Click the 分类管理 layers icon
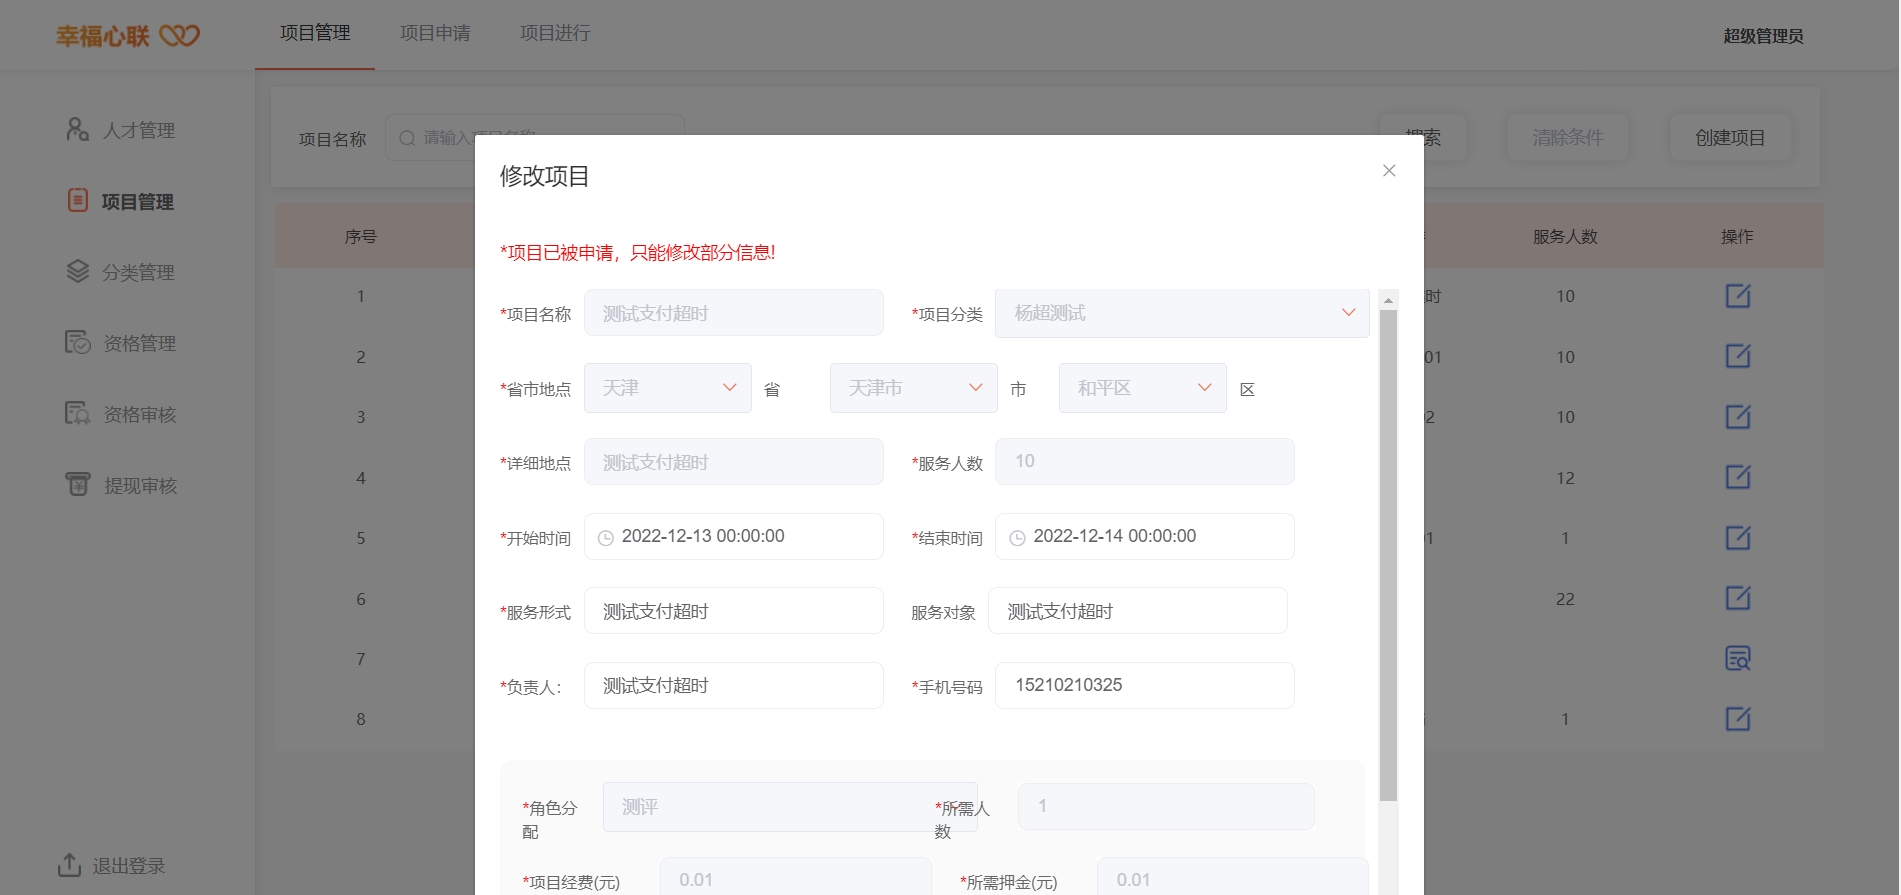 [x=78, y=271]
